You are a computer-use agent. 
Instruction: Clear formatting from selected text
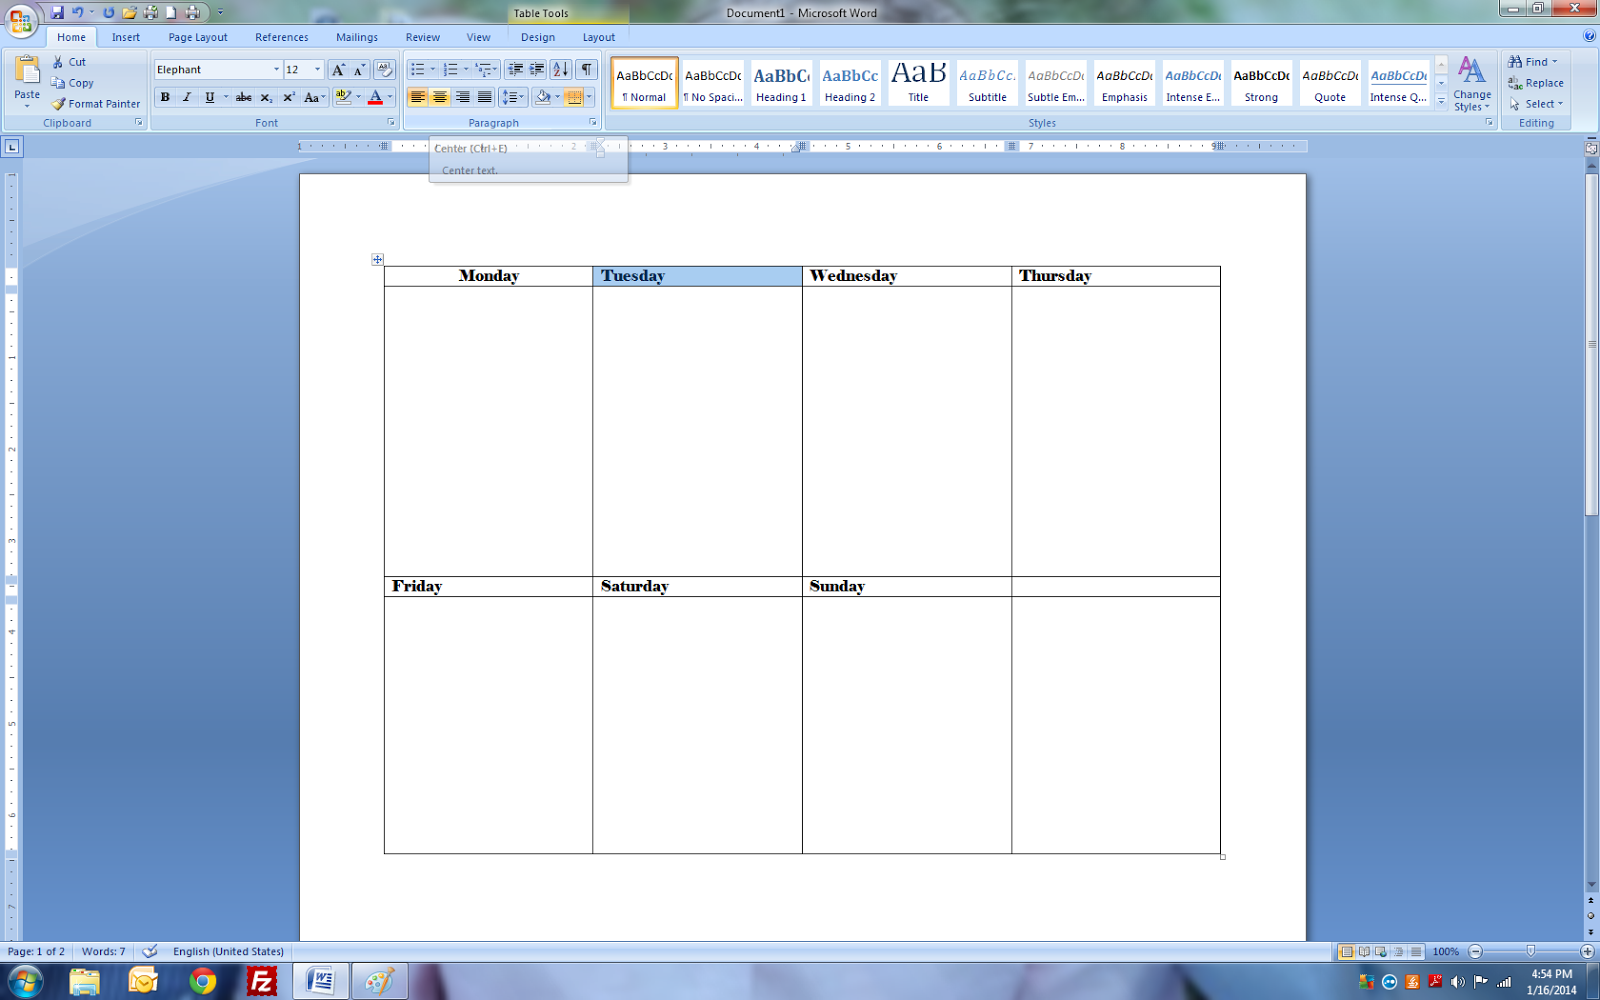click(385, 70)
